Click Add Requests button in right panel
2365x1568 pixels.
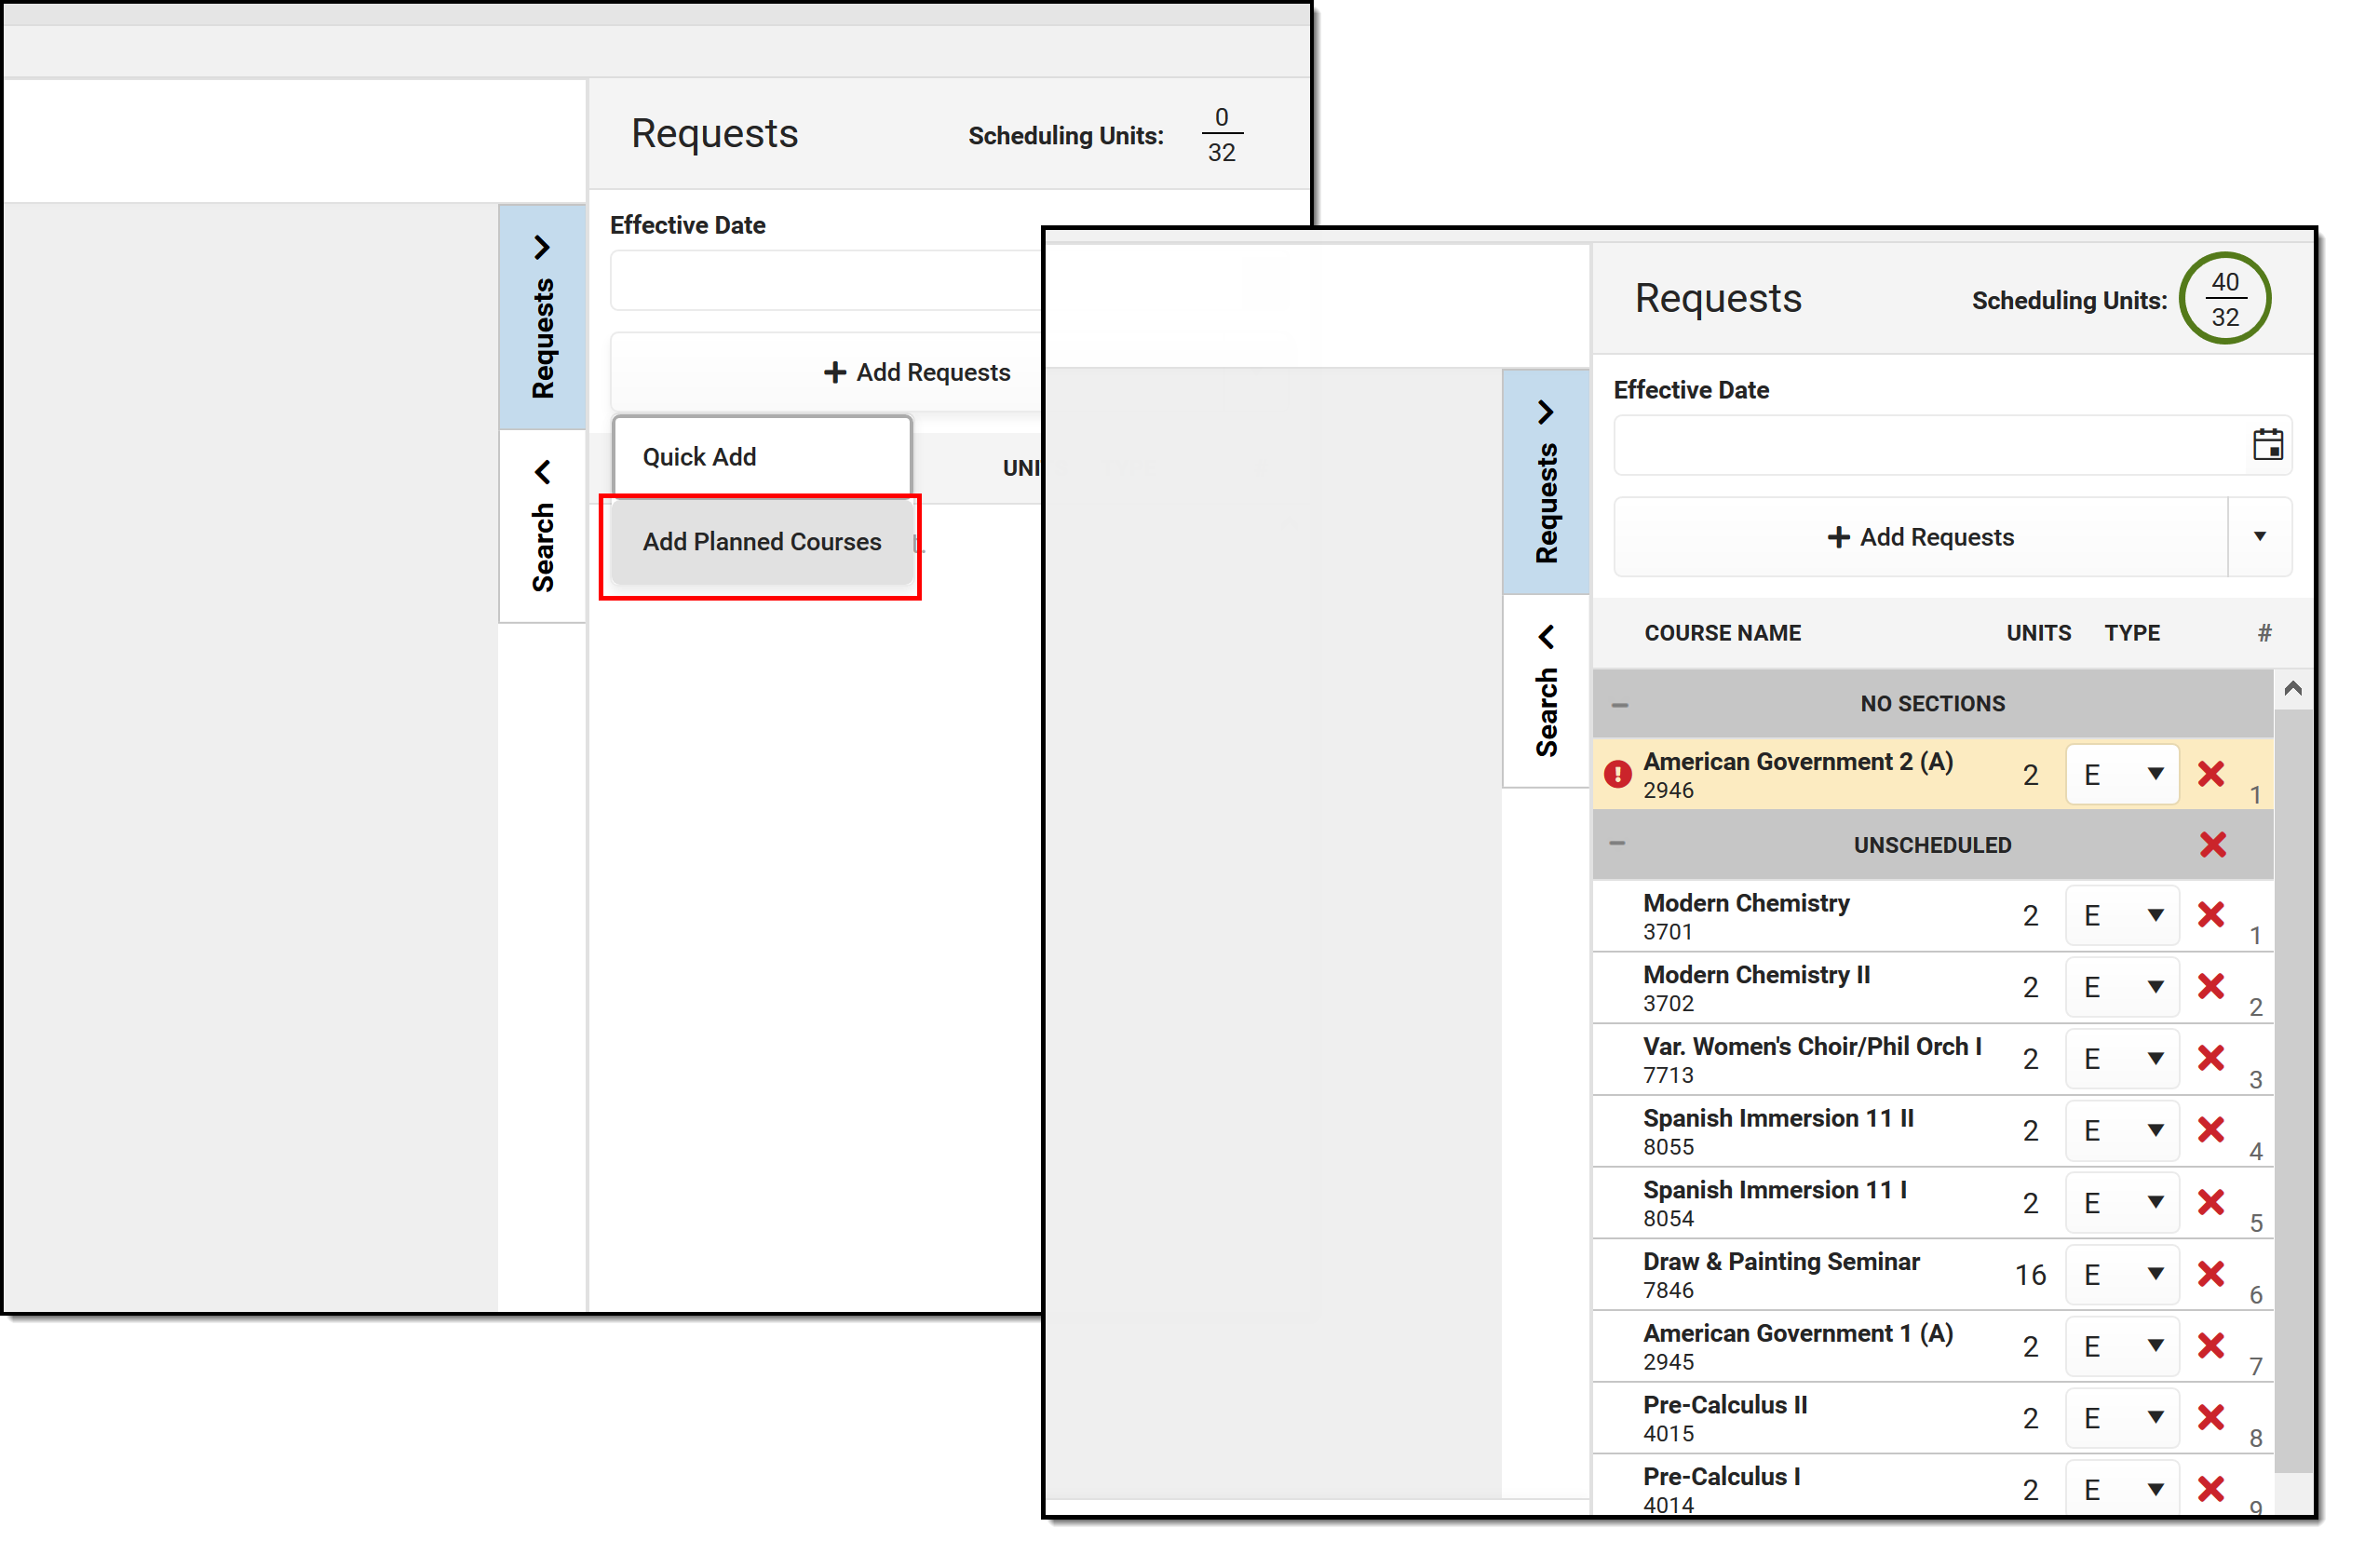[x=1919, y=537]
